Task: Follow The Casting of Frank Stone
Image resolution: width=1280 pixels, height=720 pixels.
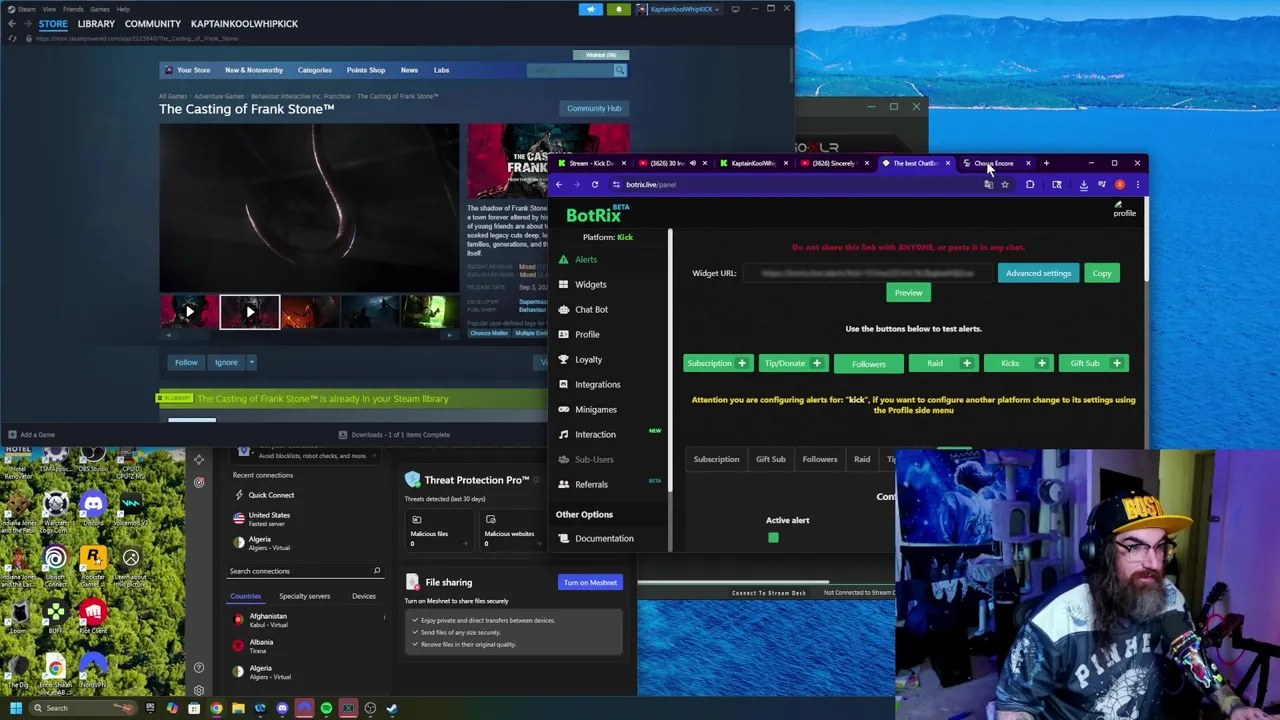Action: click(186, 362)
